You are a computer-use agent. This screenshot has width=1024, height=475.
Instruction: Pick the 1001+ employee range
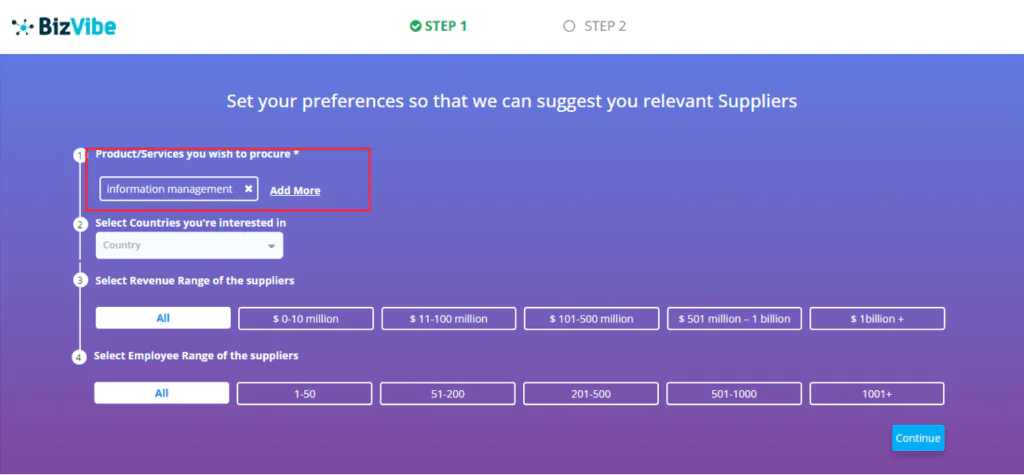pyautogui.click(x=876, y=394)
